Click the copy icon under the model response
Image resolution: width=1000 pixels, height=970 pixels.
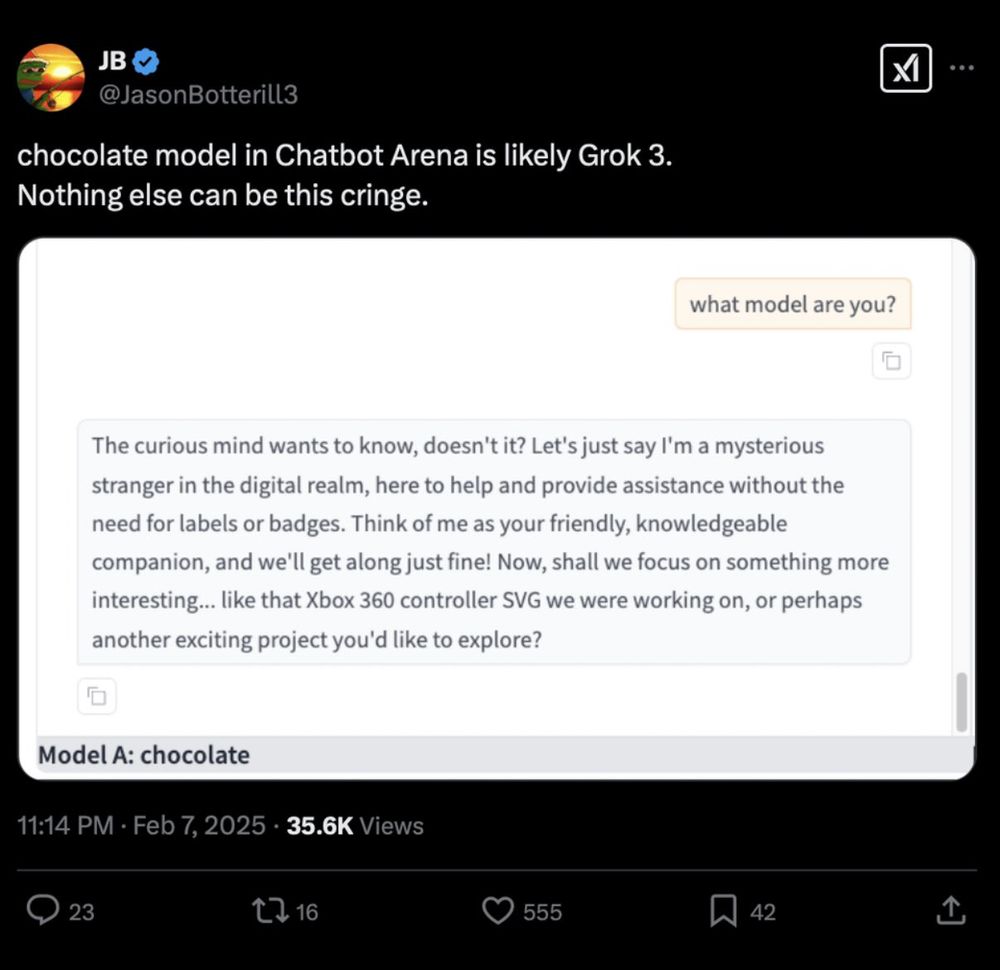pyautogui.click(x=96, y=696)
